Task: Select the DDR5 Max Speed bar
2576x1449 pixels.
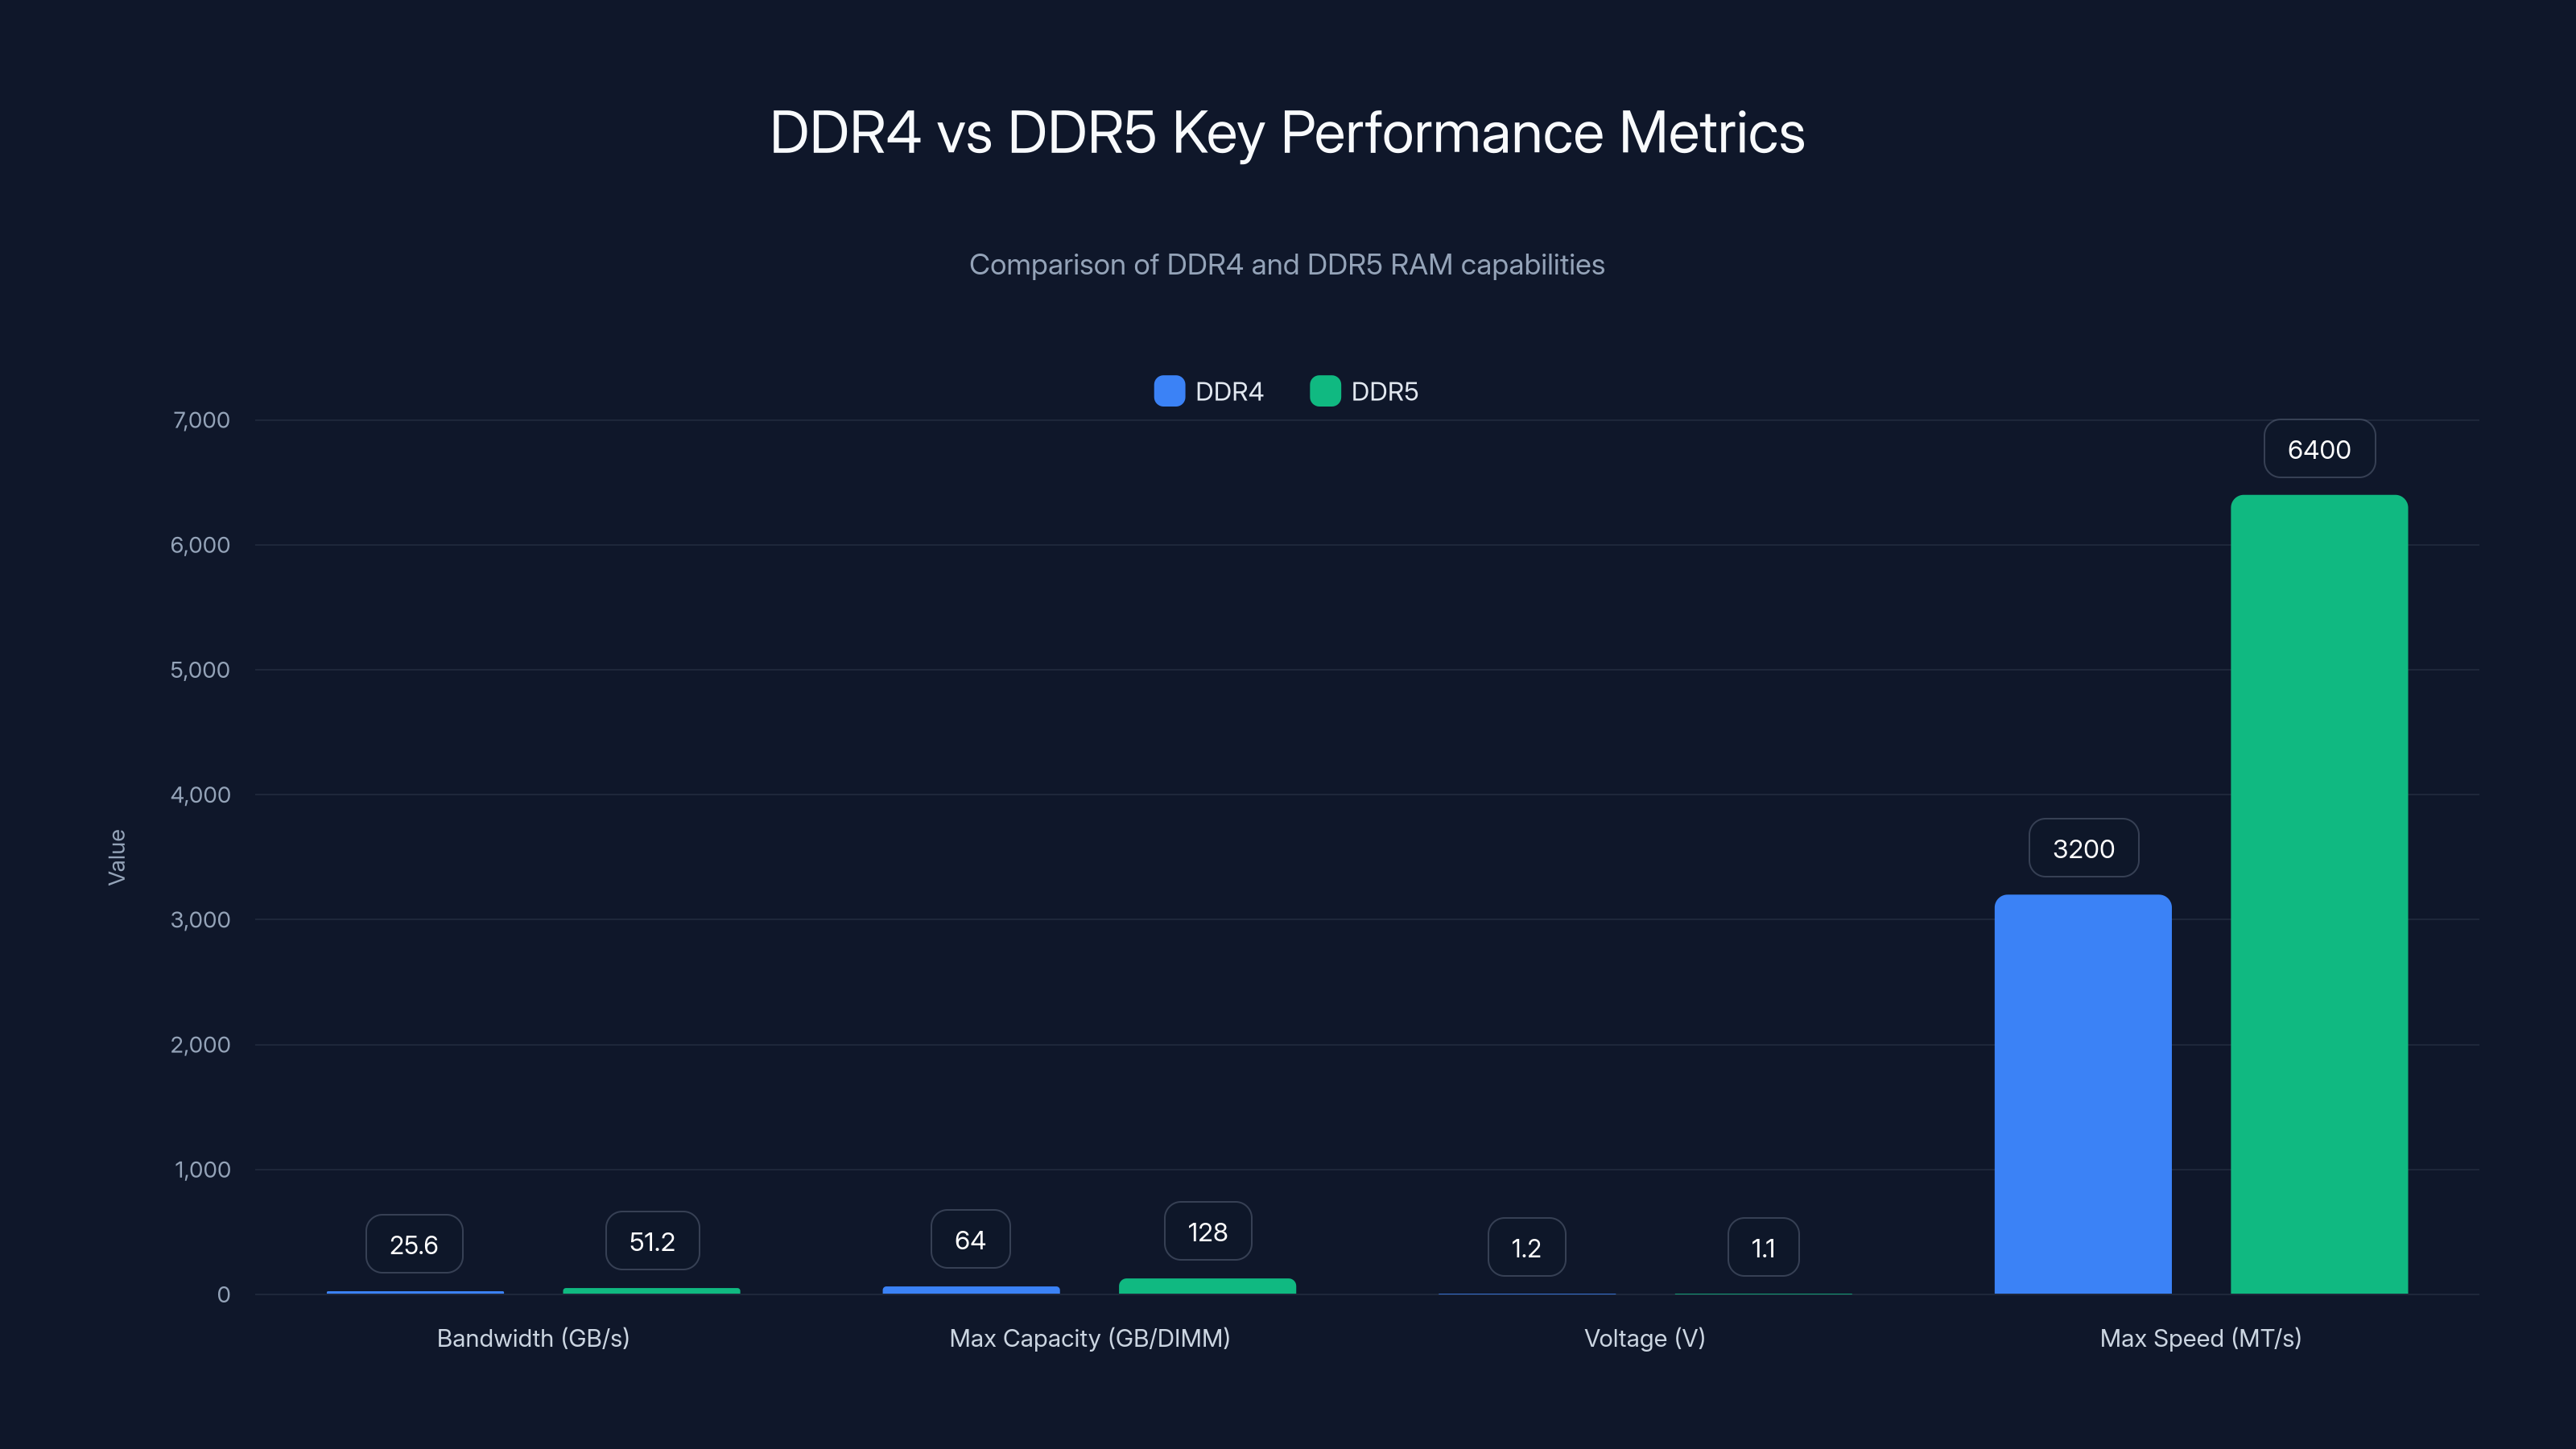Action: click(x=2319, y=894)
